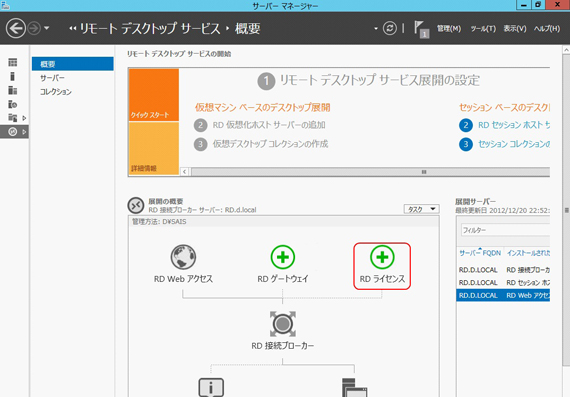Select the Local Server sidebar icon
Viewport: 570px width, 397px height.
point(12,76)
